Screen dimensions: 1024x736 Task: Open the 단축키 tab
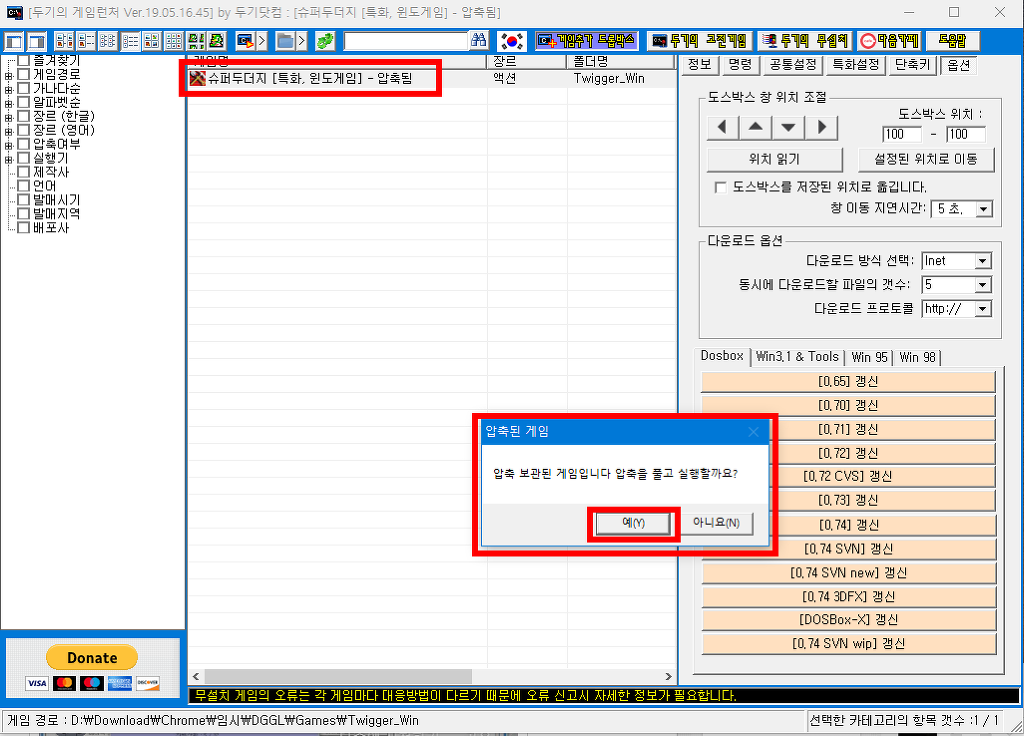click(x=913, y=64)
